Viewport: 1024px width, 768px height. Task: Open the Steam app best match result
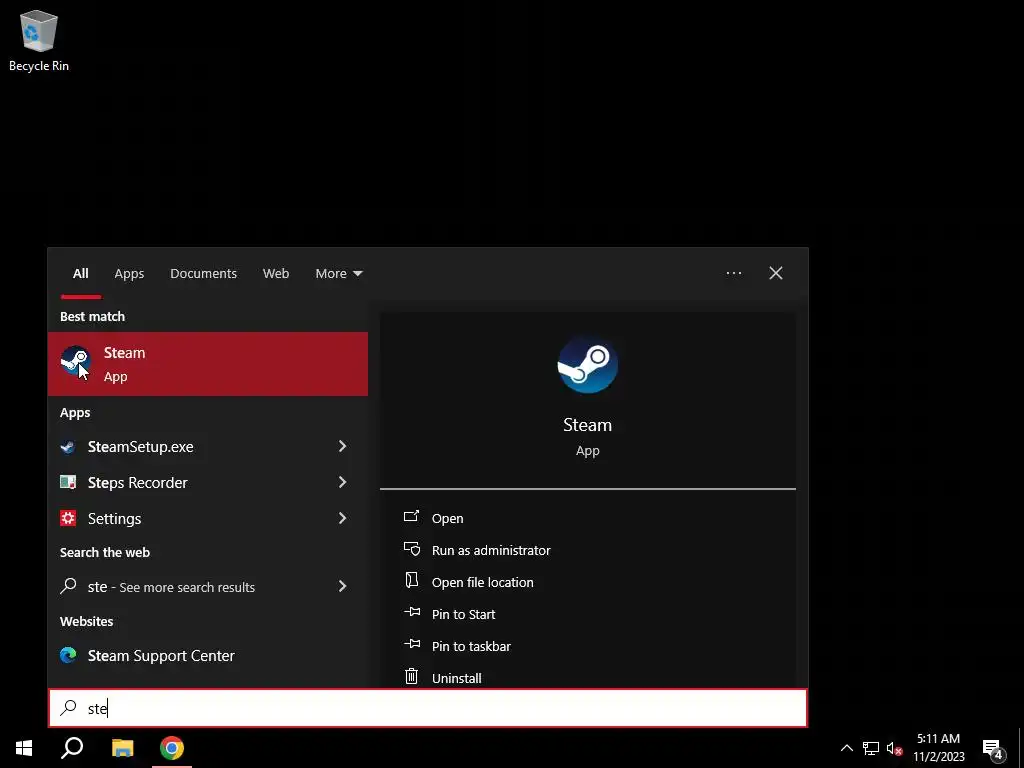(208, 364)
